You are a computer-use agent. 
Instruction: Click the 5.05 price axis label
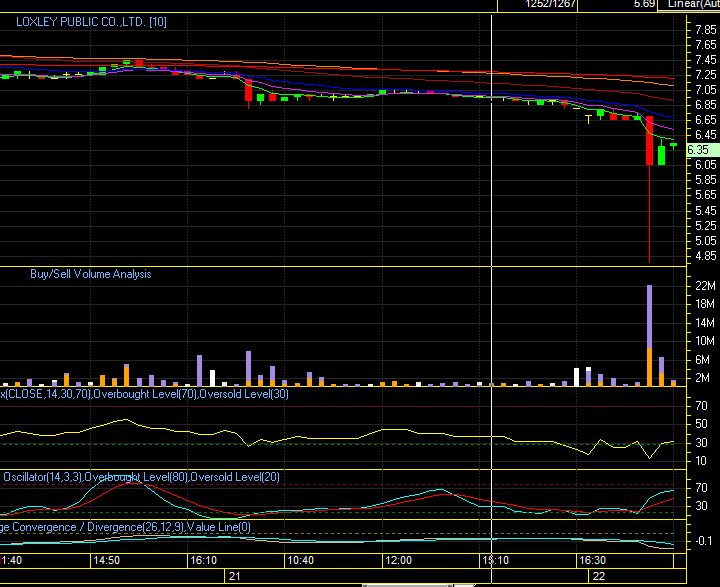click(706, 241)
